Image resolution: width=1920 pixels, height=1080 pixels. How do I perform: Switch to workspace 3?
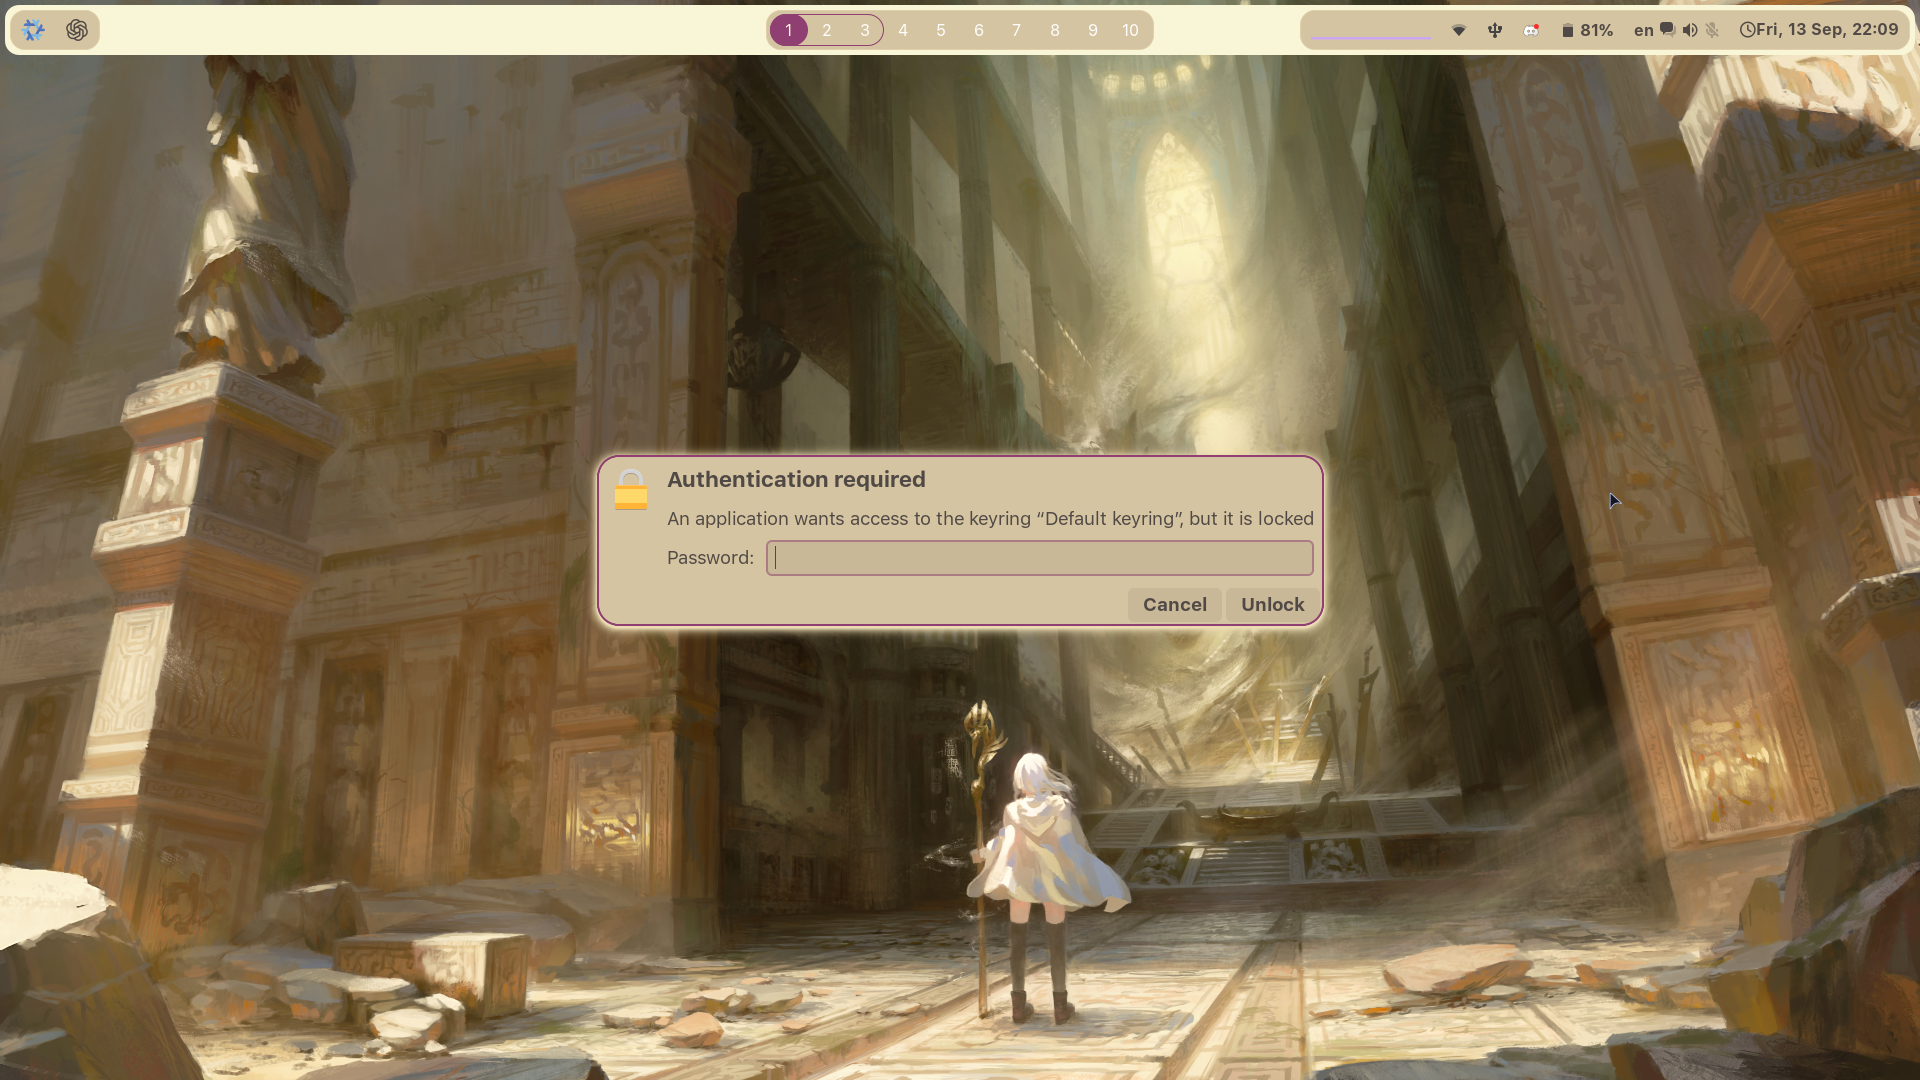point(865,30)
